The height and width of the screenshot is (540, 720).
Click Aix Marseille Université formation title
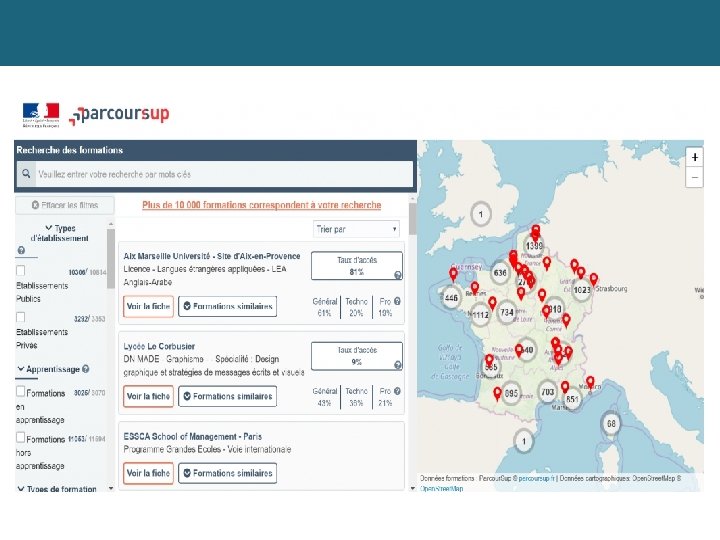pos(212,256)
